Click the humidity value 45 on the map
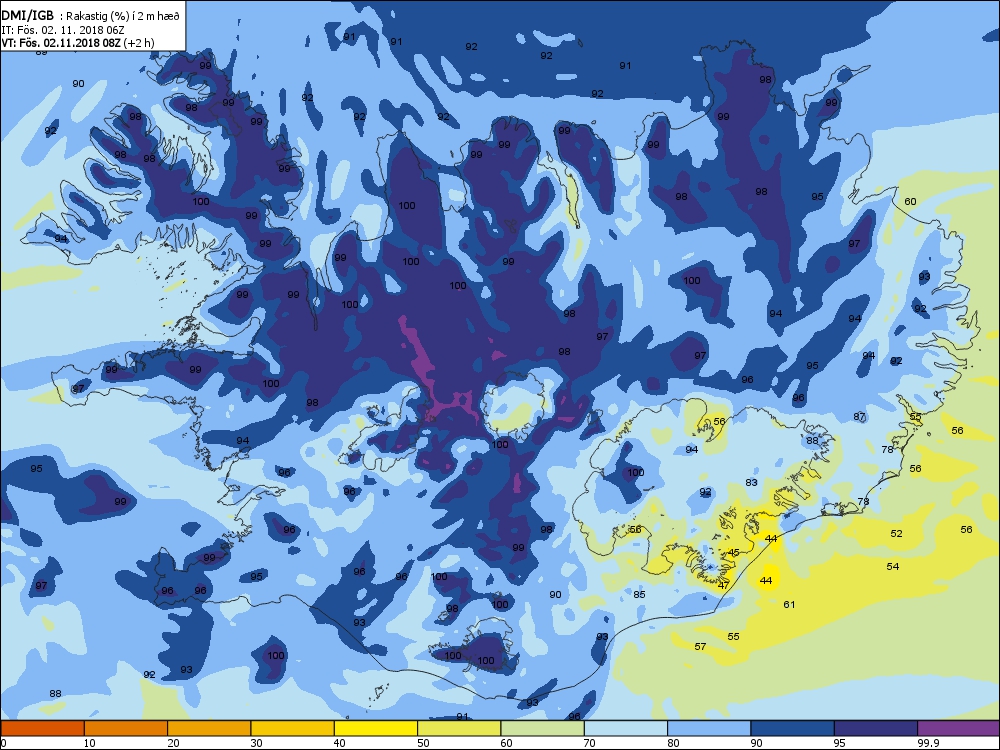Image resolution: width=1000 pixels, height=750 pixels. [734, 553]
